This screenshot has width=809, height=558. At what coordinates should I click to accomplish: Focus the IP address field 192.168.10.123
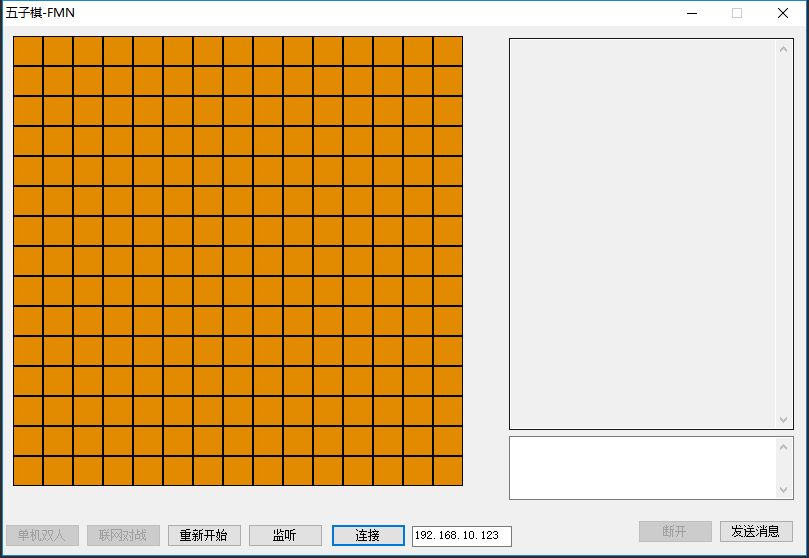461,536
